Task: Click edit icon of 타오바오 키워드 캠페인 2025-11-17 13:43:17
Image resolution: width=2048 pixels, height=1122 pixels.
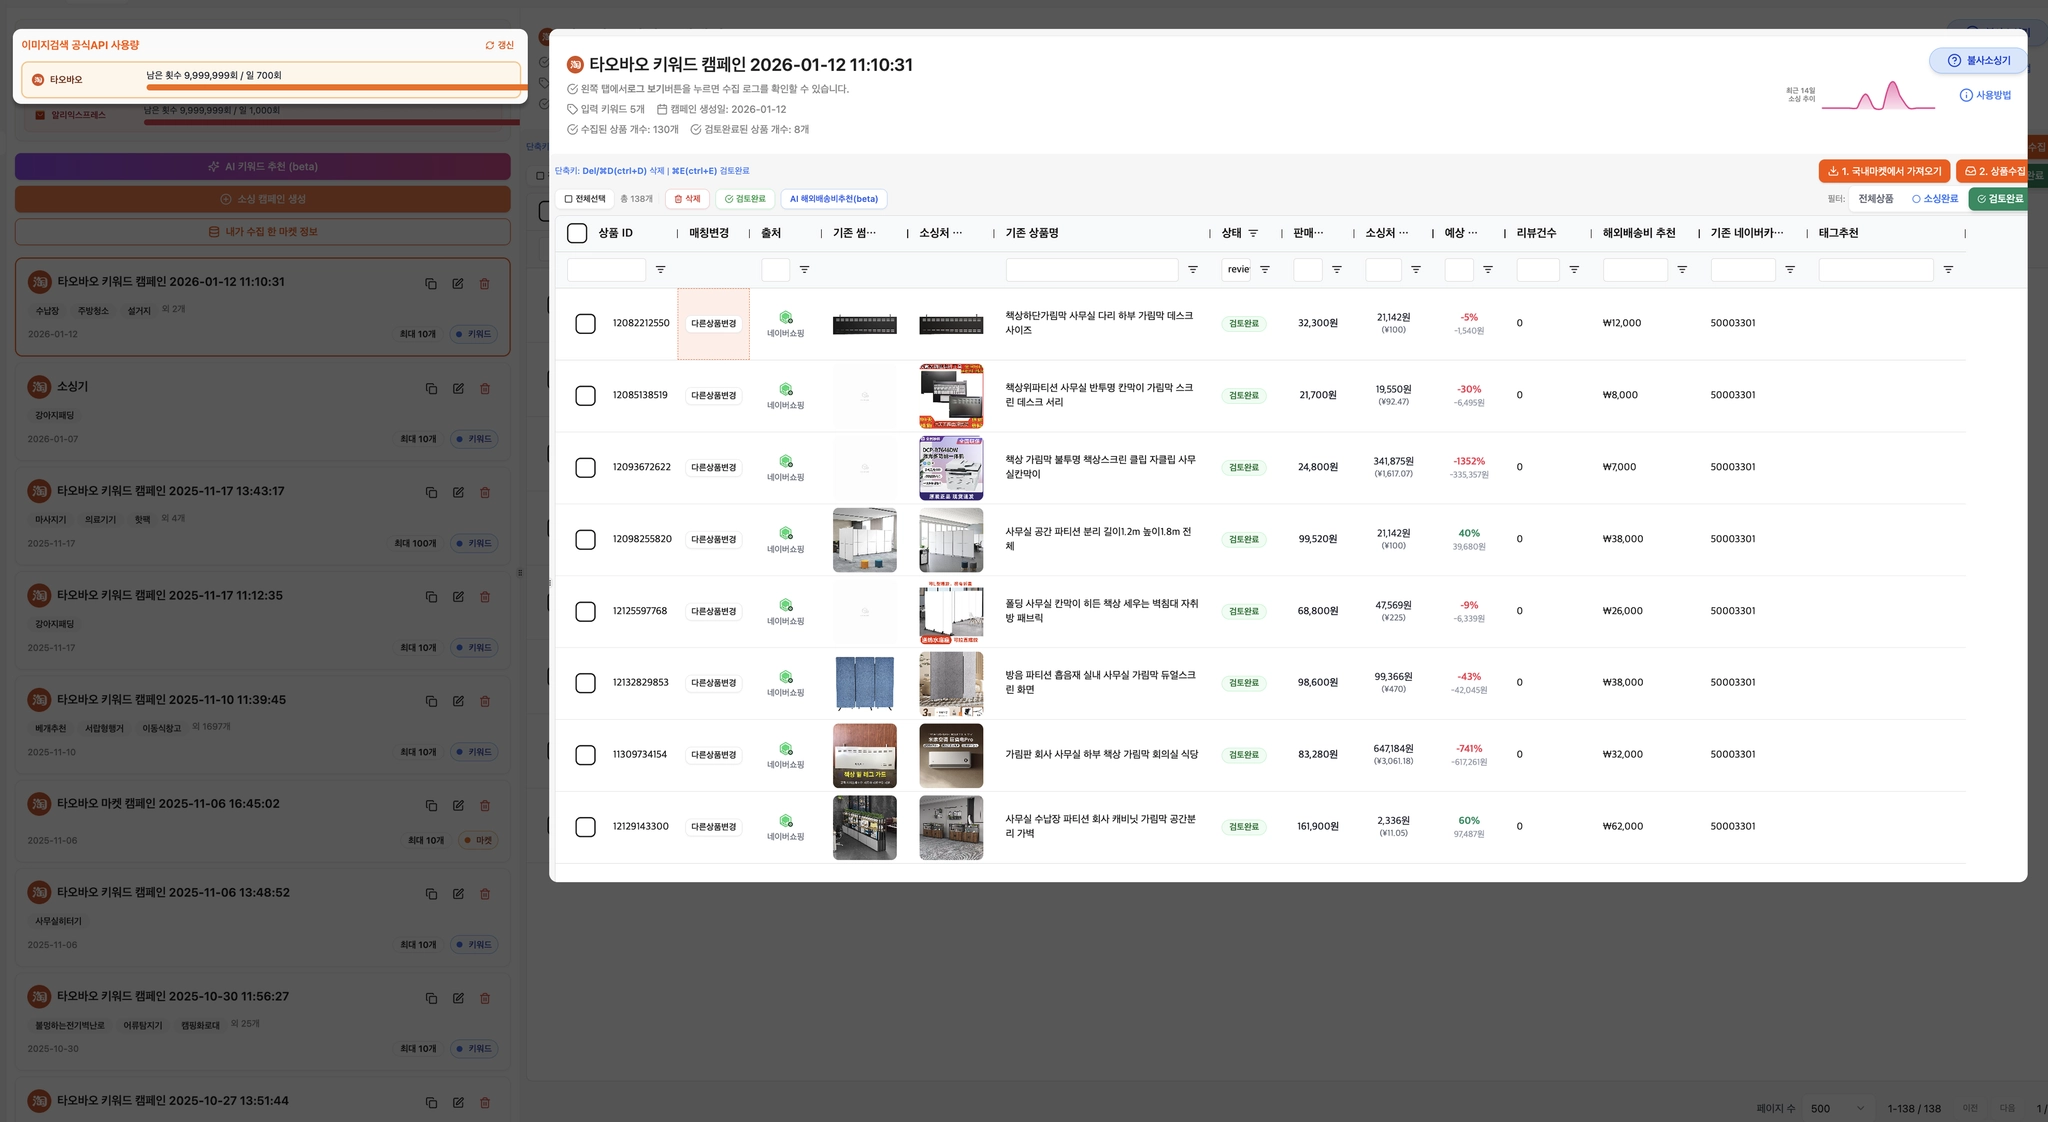Action: click(x=458, y=492)
